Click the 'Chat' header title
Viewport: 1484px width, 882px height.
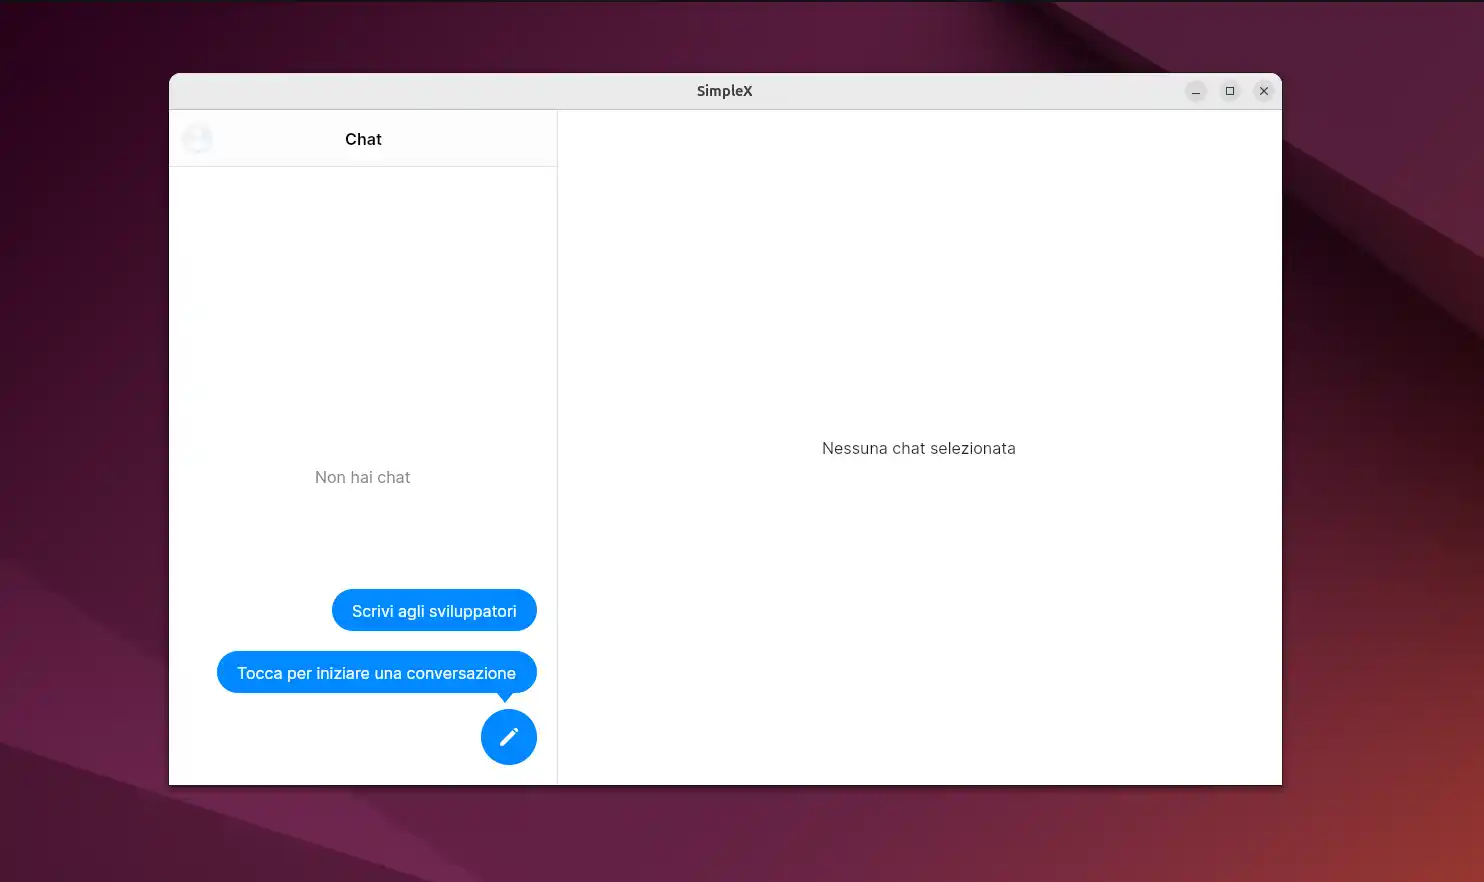coord(363,139)
